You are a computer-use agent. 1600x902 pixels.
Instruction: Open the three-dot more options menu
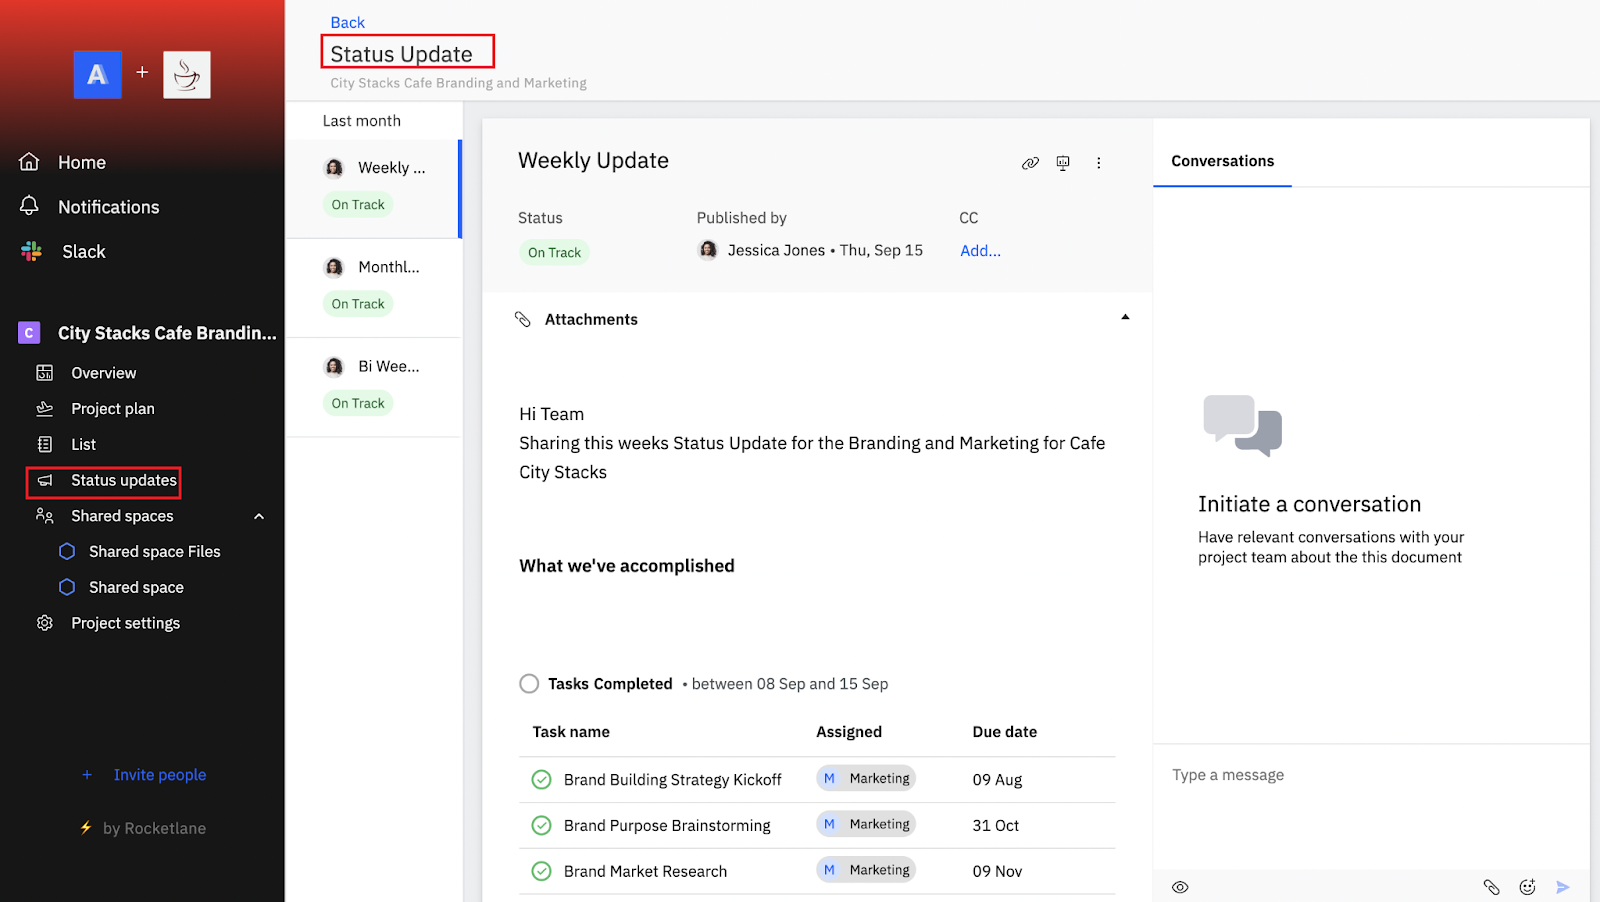[1098, 163]
